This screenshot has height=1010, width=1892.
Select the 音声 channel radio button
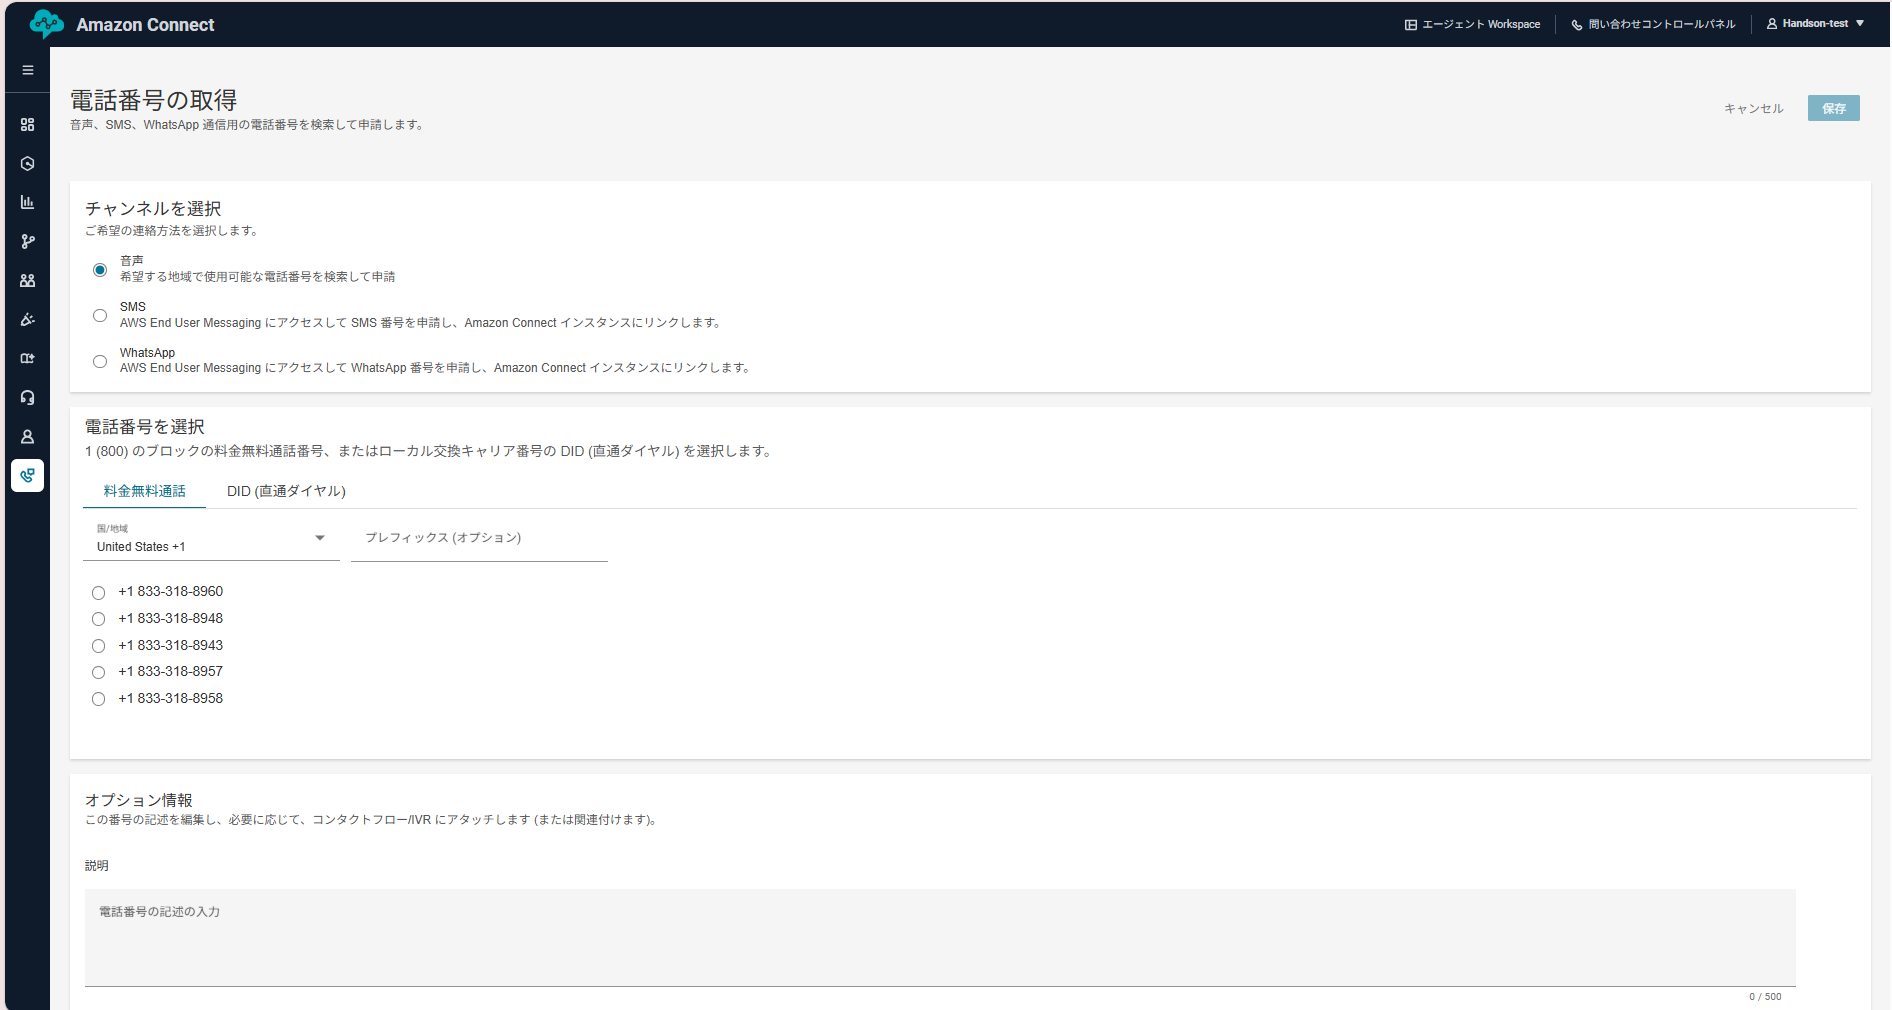[99, 270]
